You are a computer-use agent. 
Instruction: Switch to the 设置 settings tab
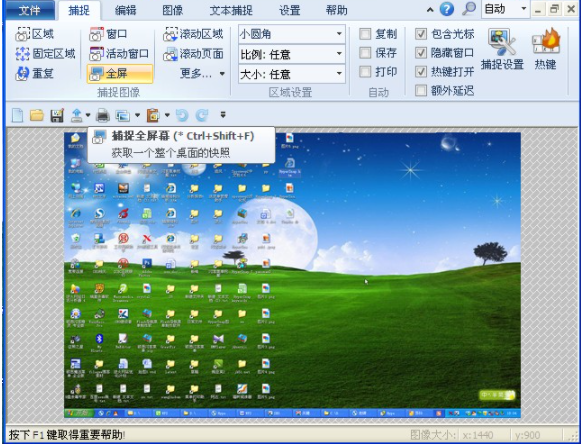point(290,10)
